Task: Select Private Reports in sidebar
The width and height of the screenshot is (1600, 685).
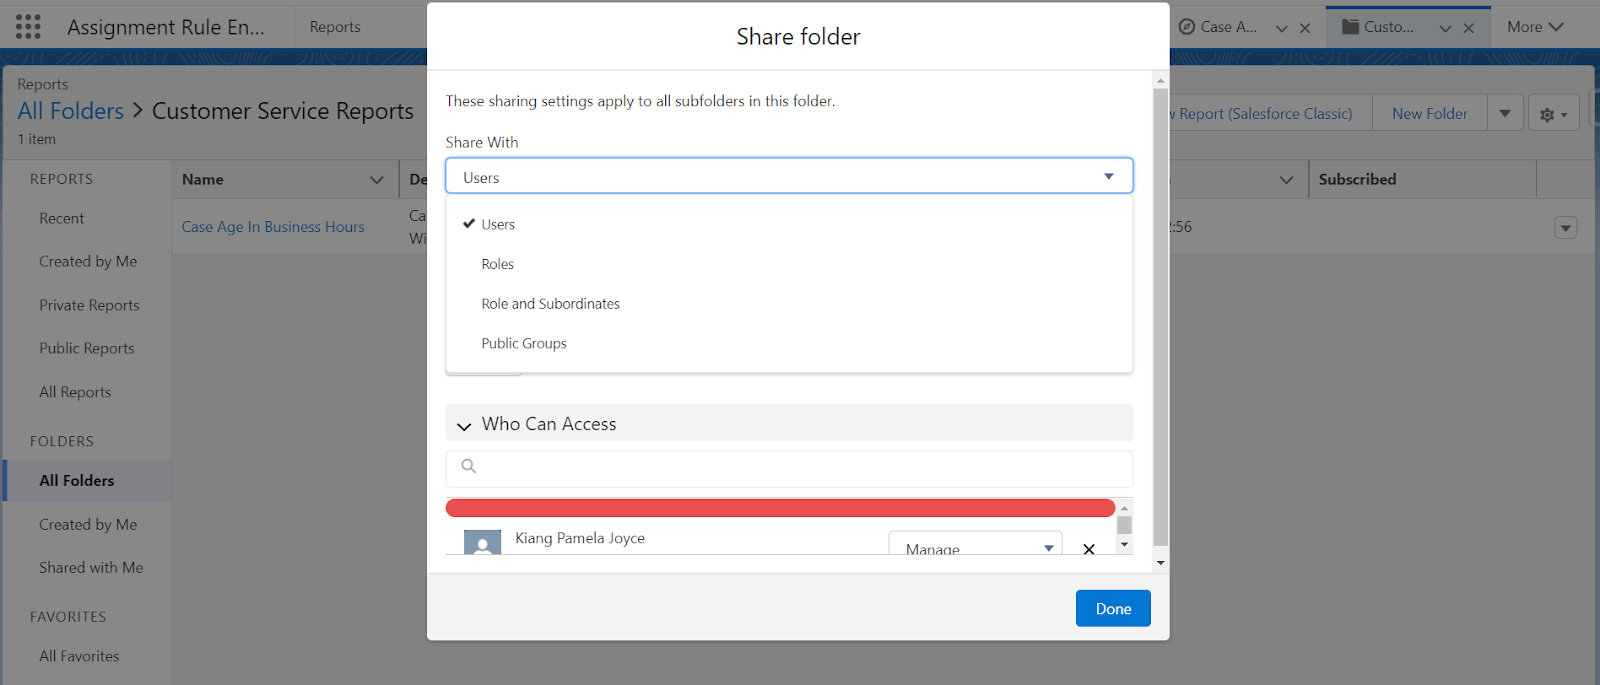Action: (x=89, y=305)
